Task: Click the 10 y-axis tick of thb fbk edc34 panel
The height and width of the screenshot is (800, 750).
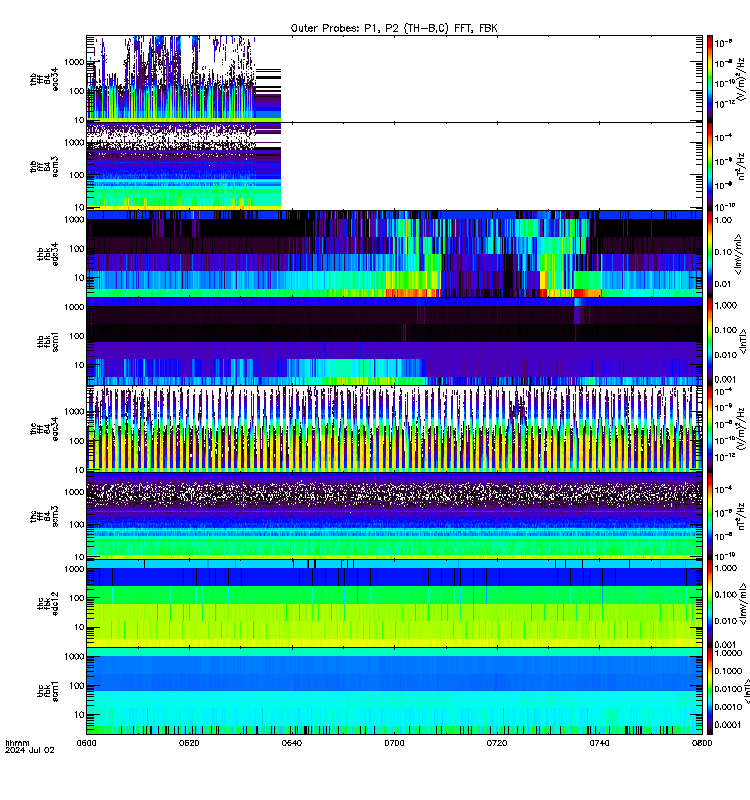Action: click(x=79, y=278)
